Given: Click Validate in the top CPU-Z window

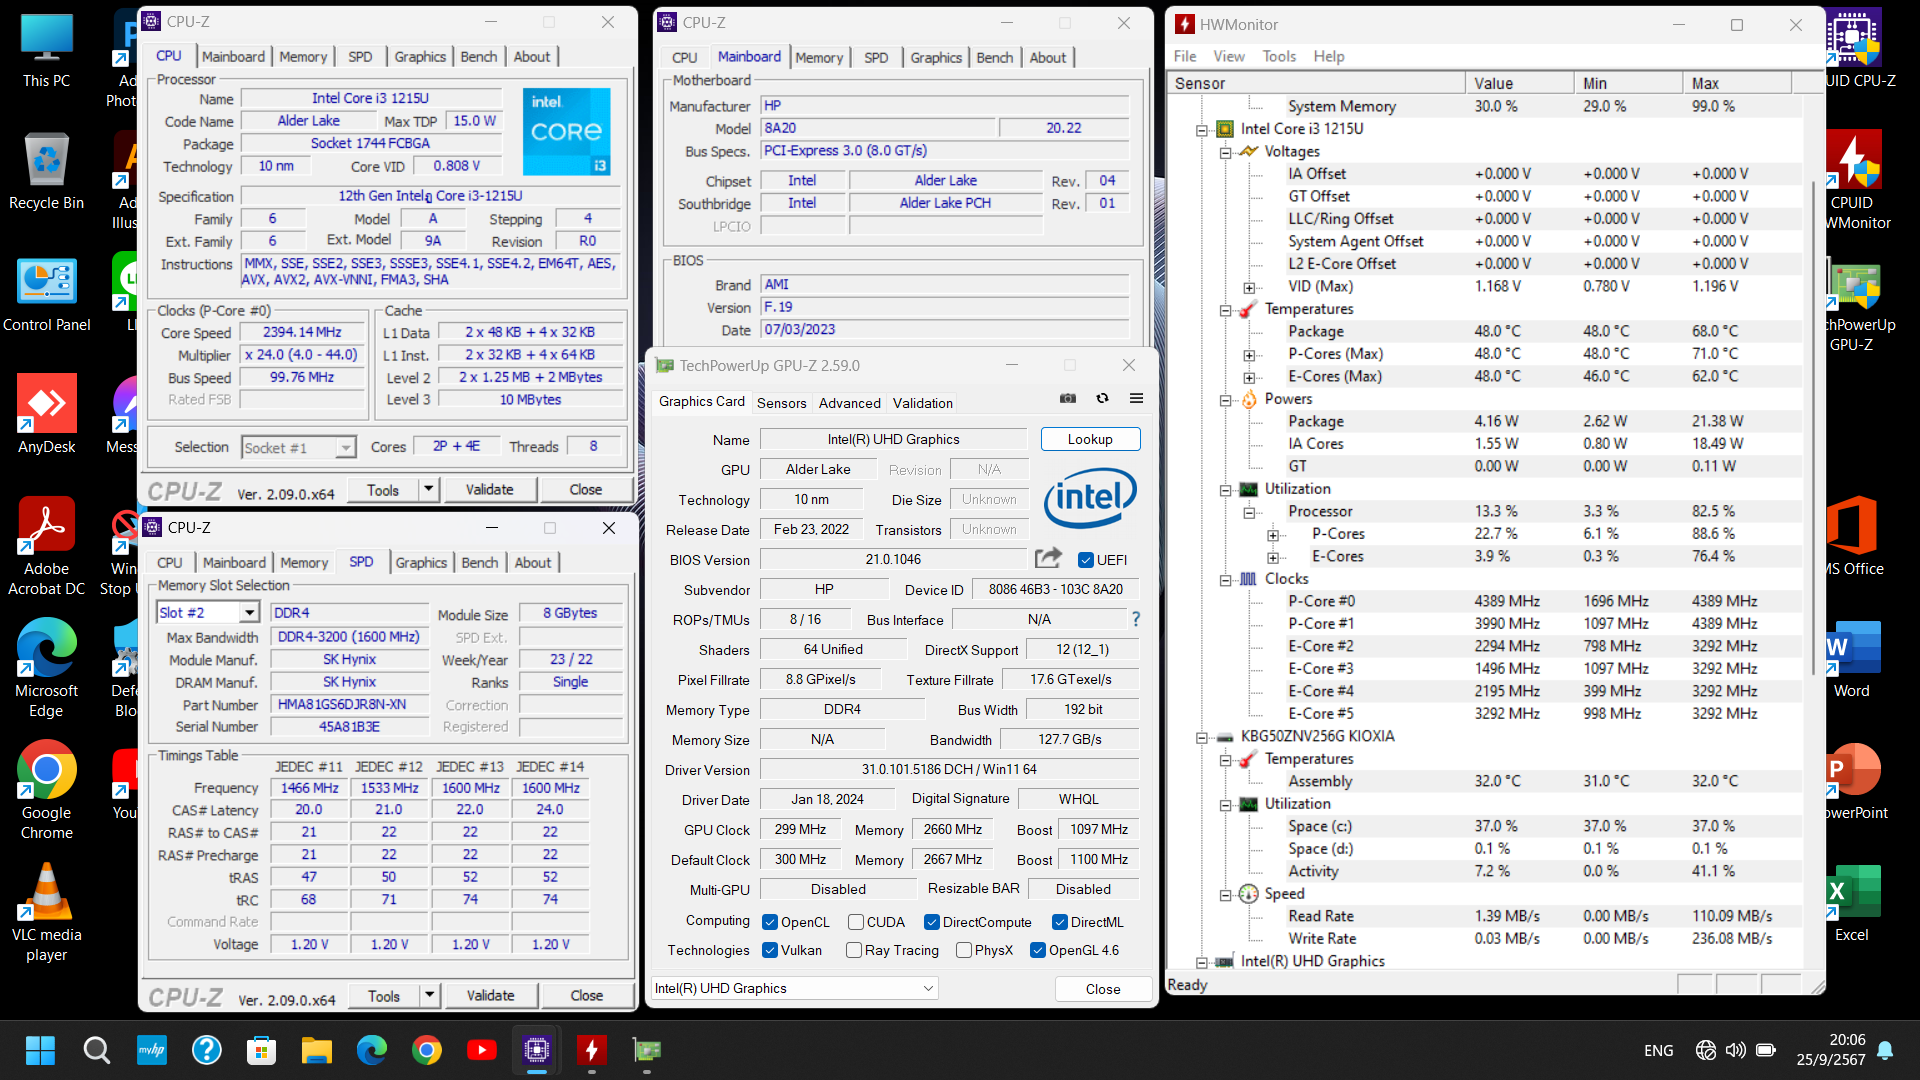Looking at the screenshot, I should click(490, 489).
